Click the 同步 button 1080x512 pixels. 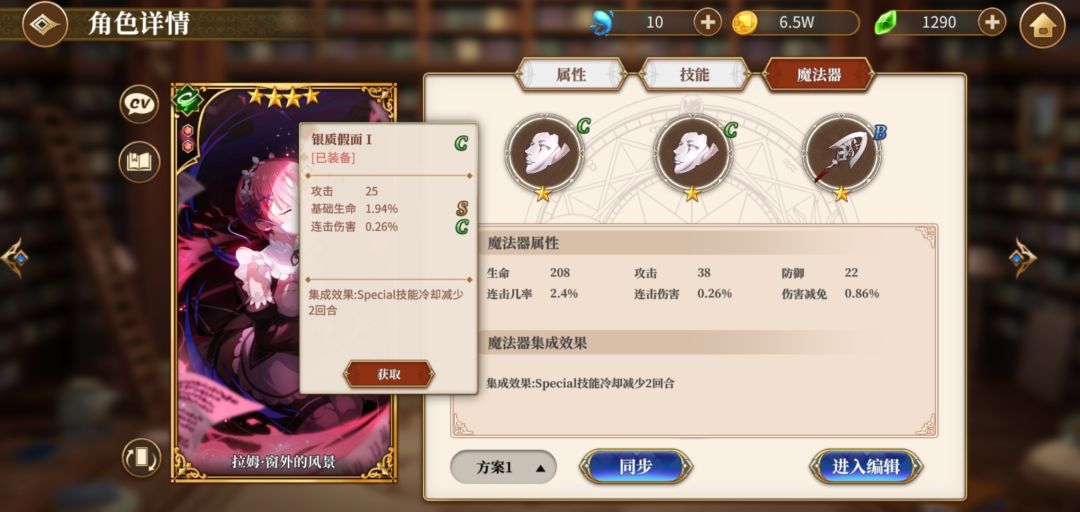[636, 467]
